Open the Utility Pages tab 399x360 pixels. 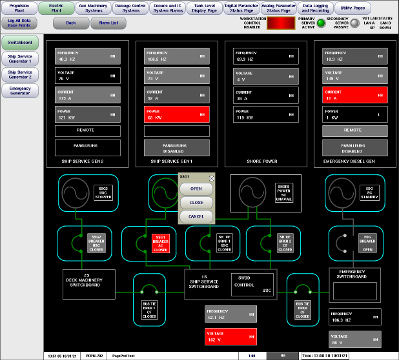[352, 8]
